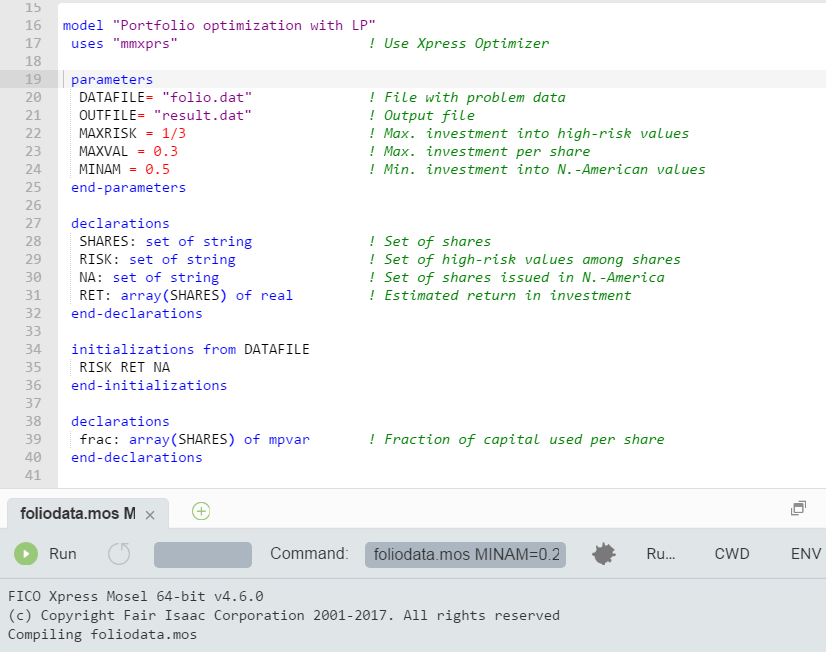Click the model title "Portfolio optimization with LP"

(244, 25)
